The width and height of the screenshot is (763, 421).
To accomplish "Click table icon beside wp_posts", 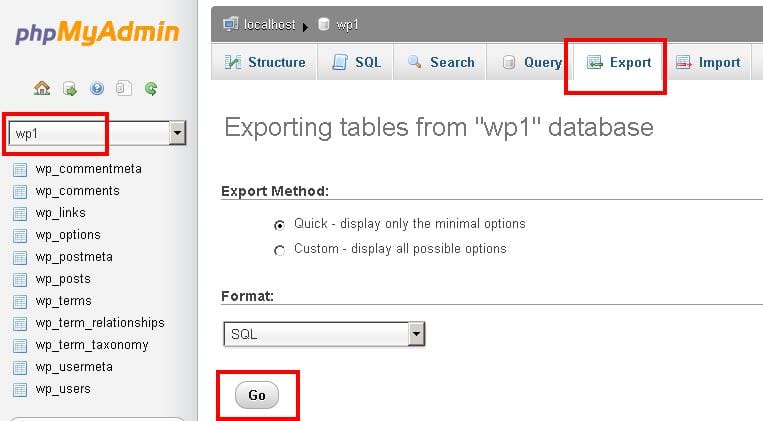I will (20, 280).
